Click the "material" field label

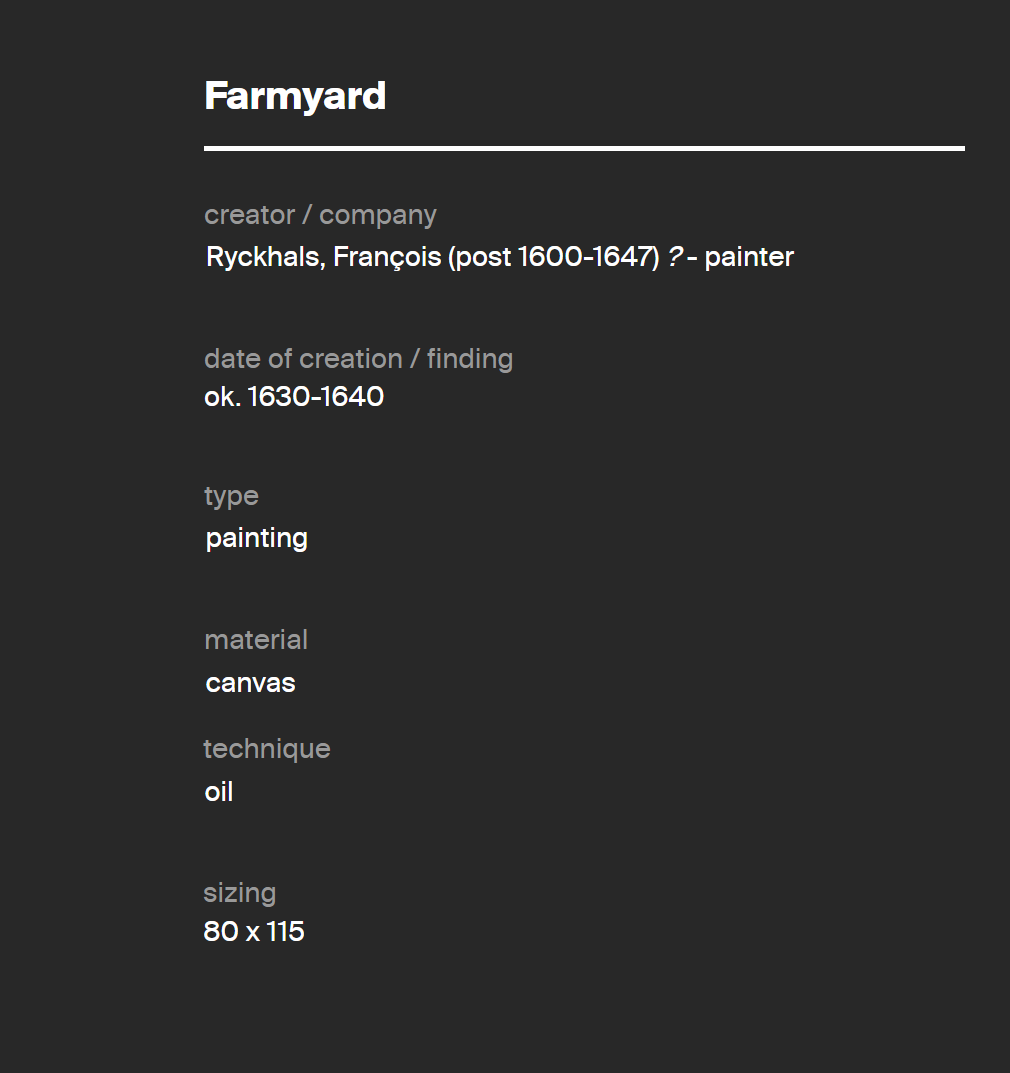[x=256, y=640]
